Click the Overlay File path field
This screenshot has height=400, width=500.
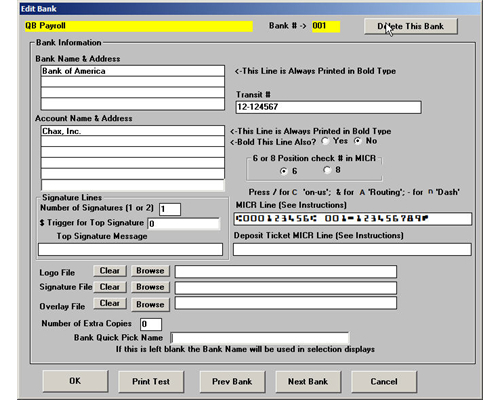tap(286, 303)
